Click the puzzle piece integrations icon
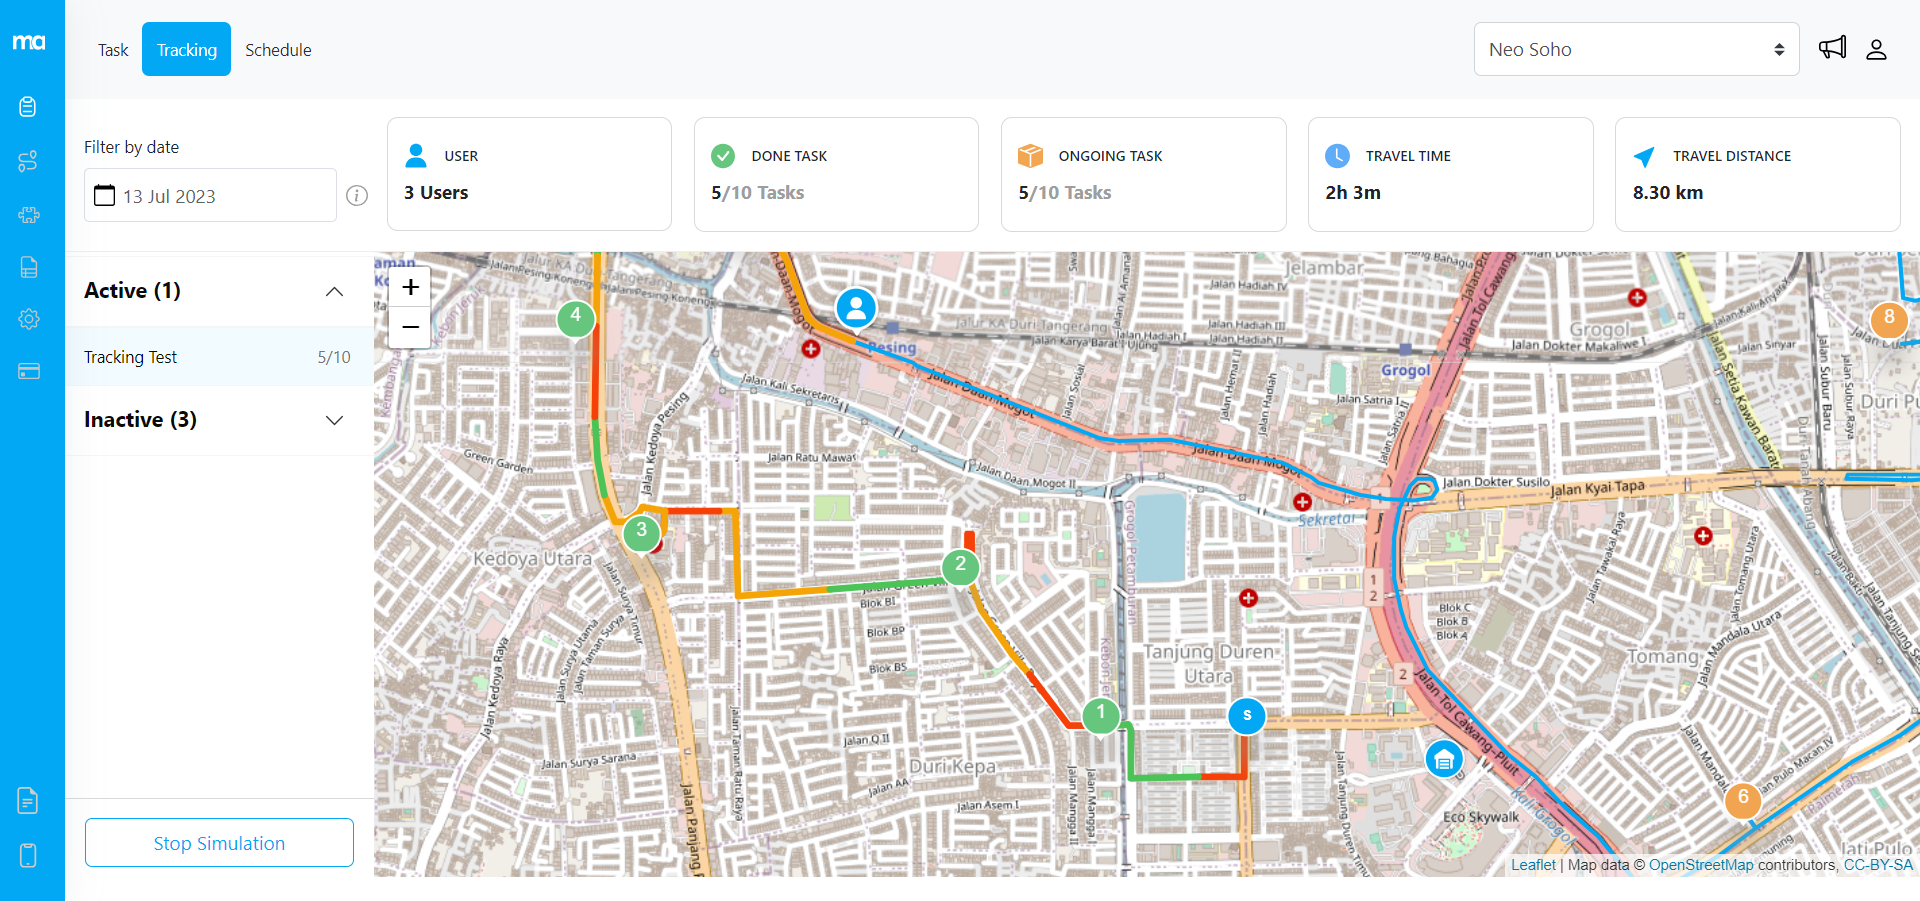The width and height of the screenshot is (1920, 901). (28, 215)
